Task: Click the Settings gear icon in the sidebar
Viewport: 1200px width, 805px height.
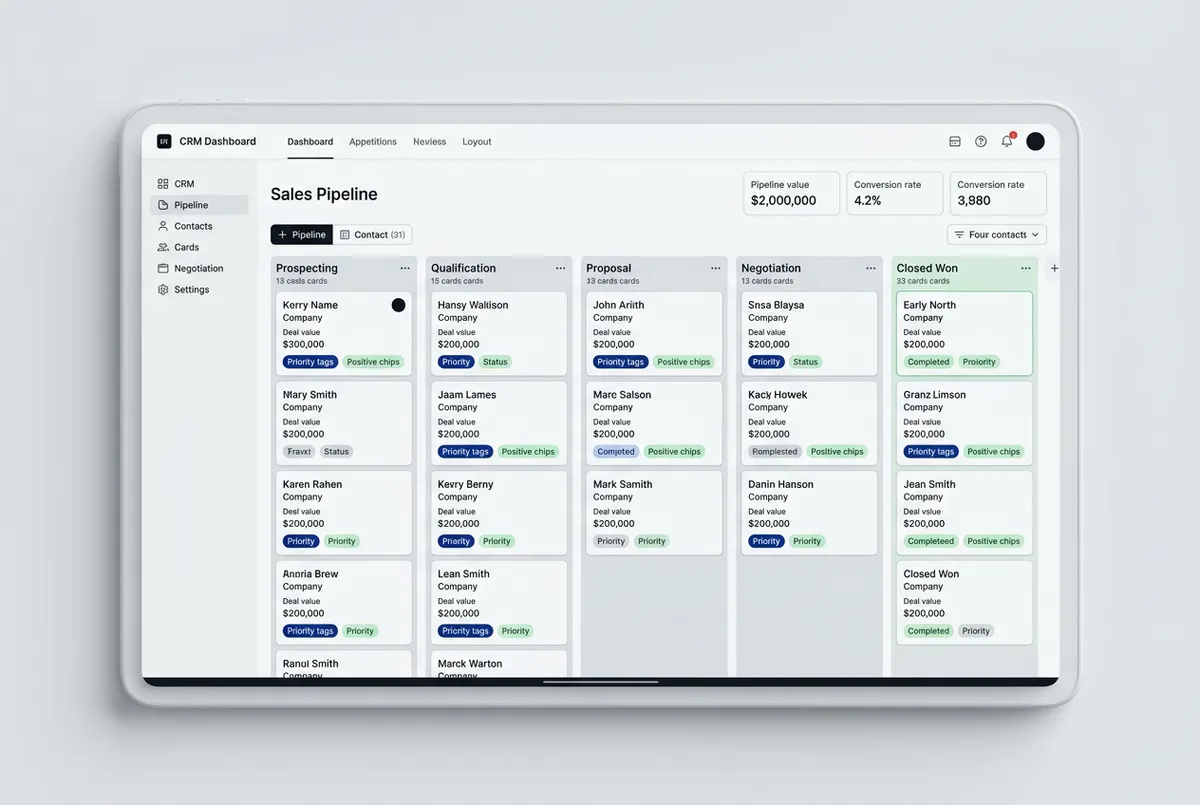Action: coord(163,289)
